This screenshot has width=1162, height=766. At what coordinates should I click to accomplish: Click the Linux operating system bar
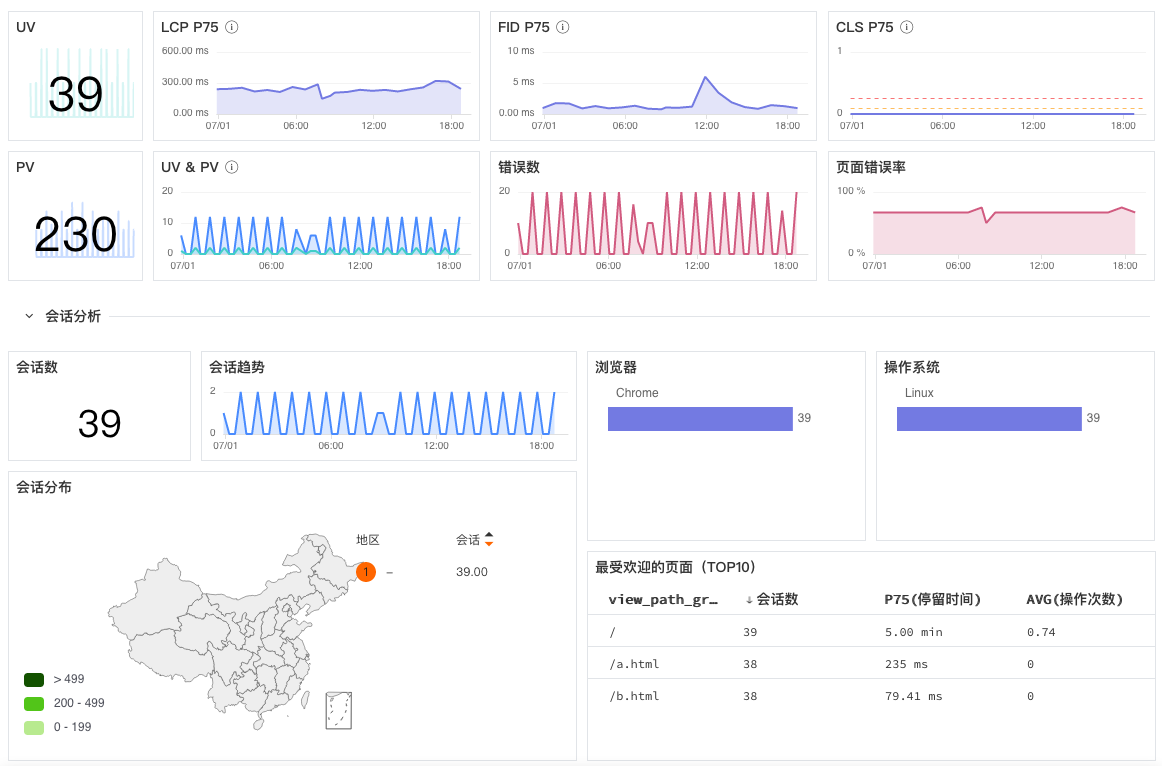pyautogui.click(x=989, y=419)
